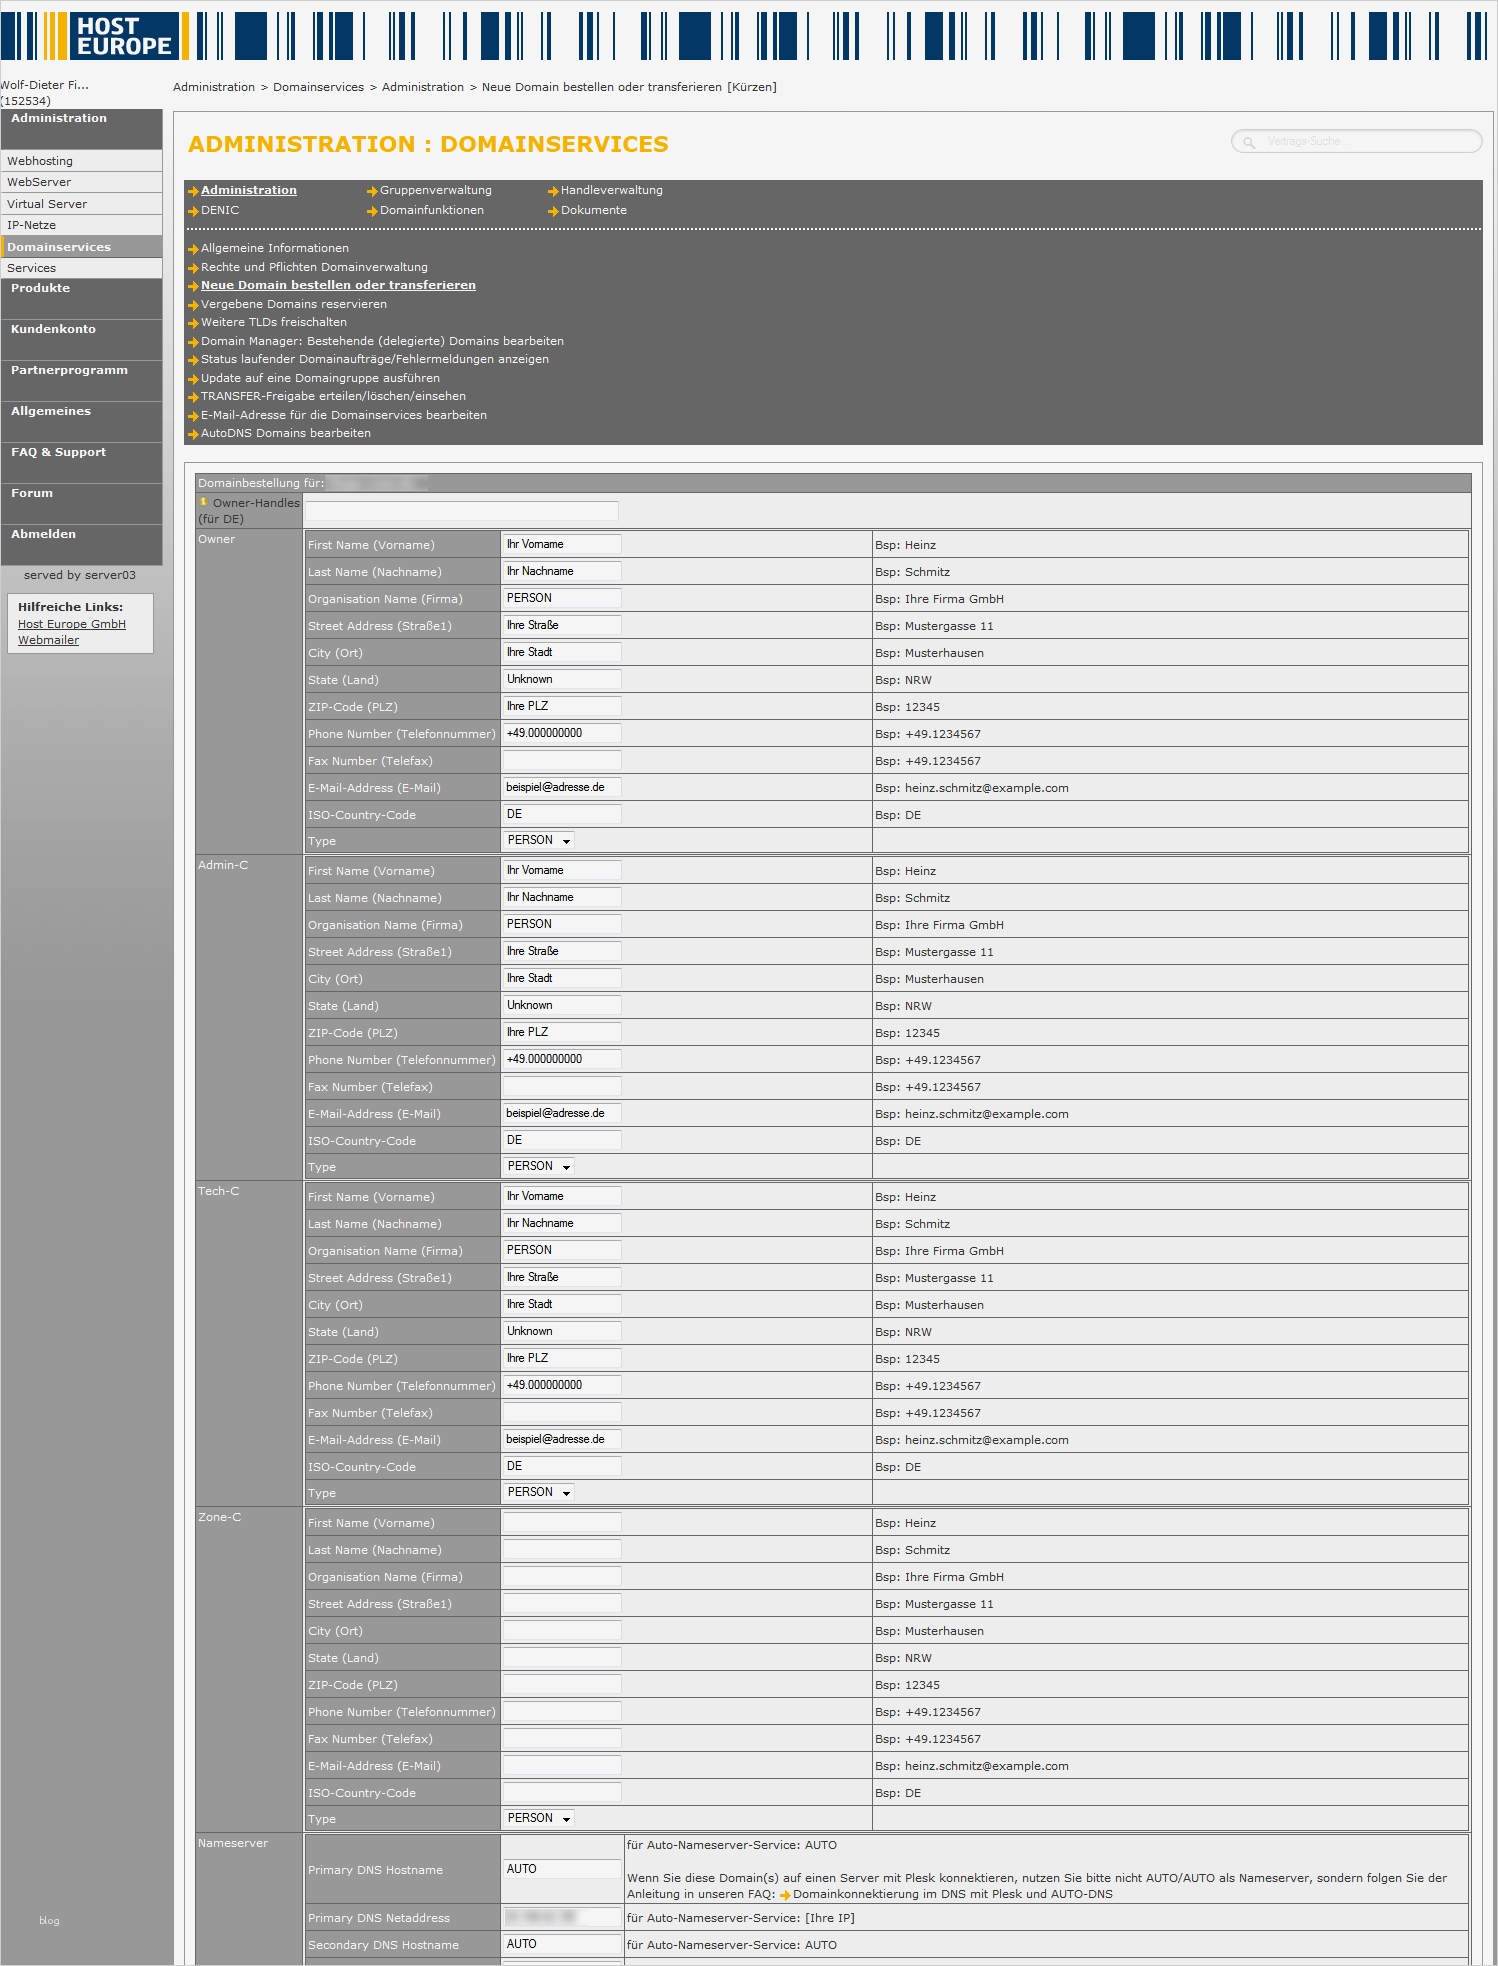
Task: Open Weitere TLDs freischalten link
Action: (x=274, y=322)
